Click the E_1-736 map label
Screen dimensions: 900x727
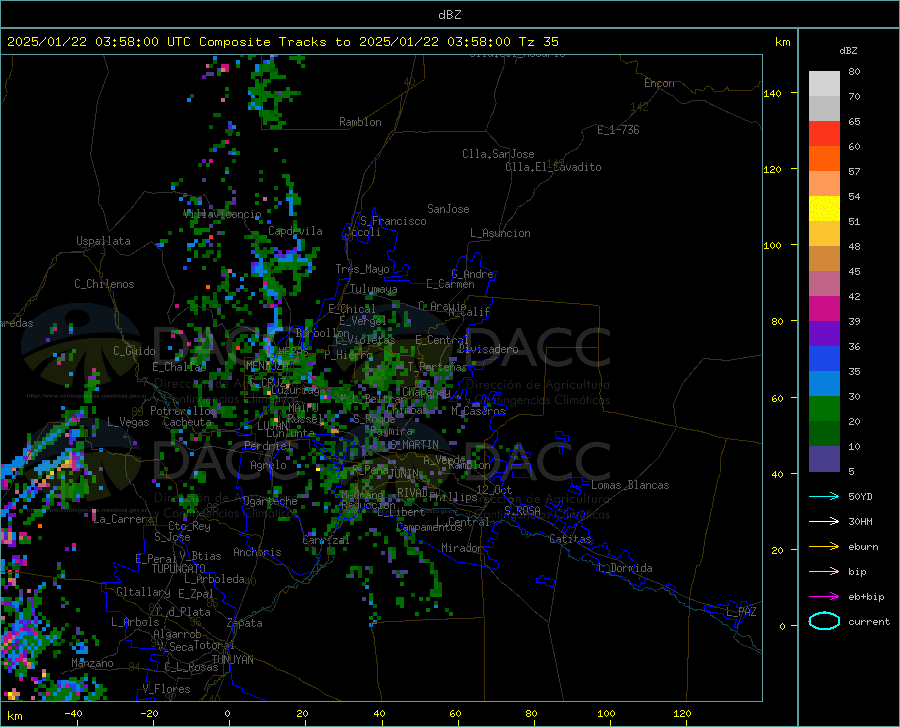coord(618,130)
